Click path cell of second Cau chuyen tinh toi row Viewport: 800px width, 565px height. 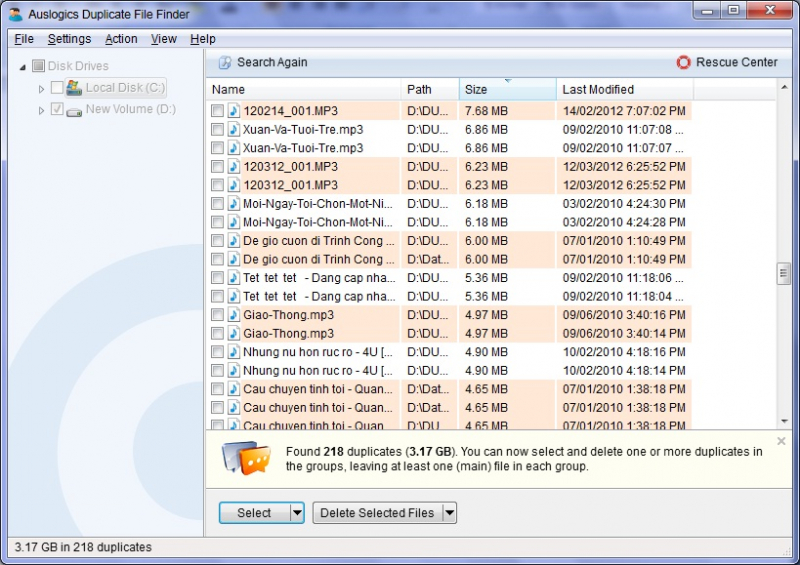428,408
